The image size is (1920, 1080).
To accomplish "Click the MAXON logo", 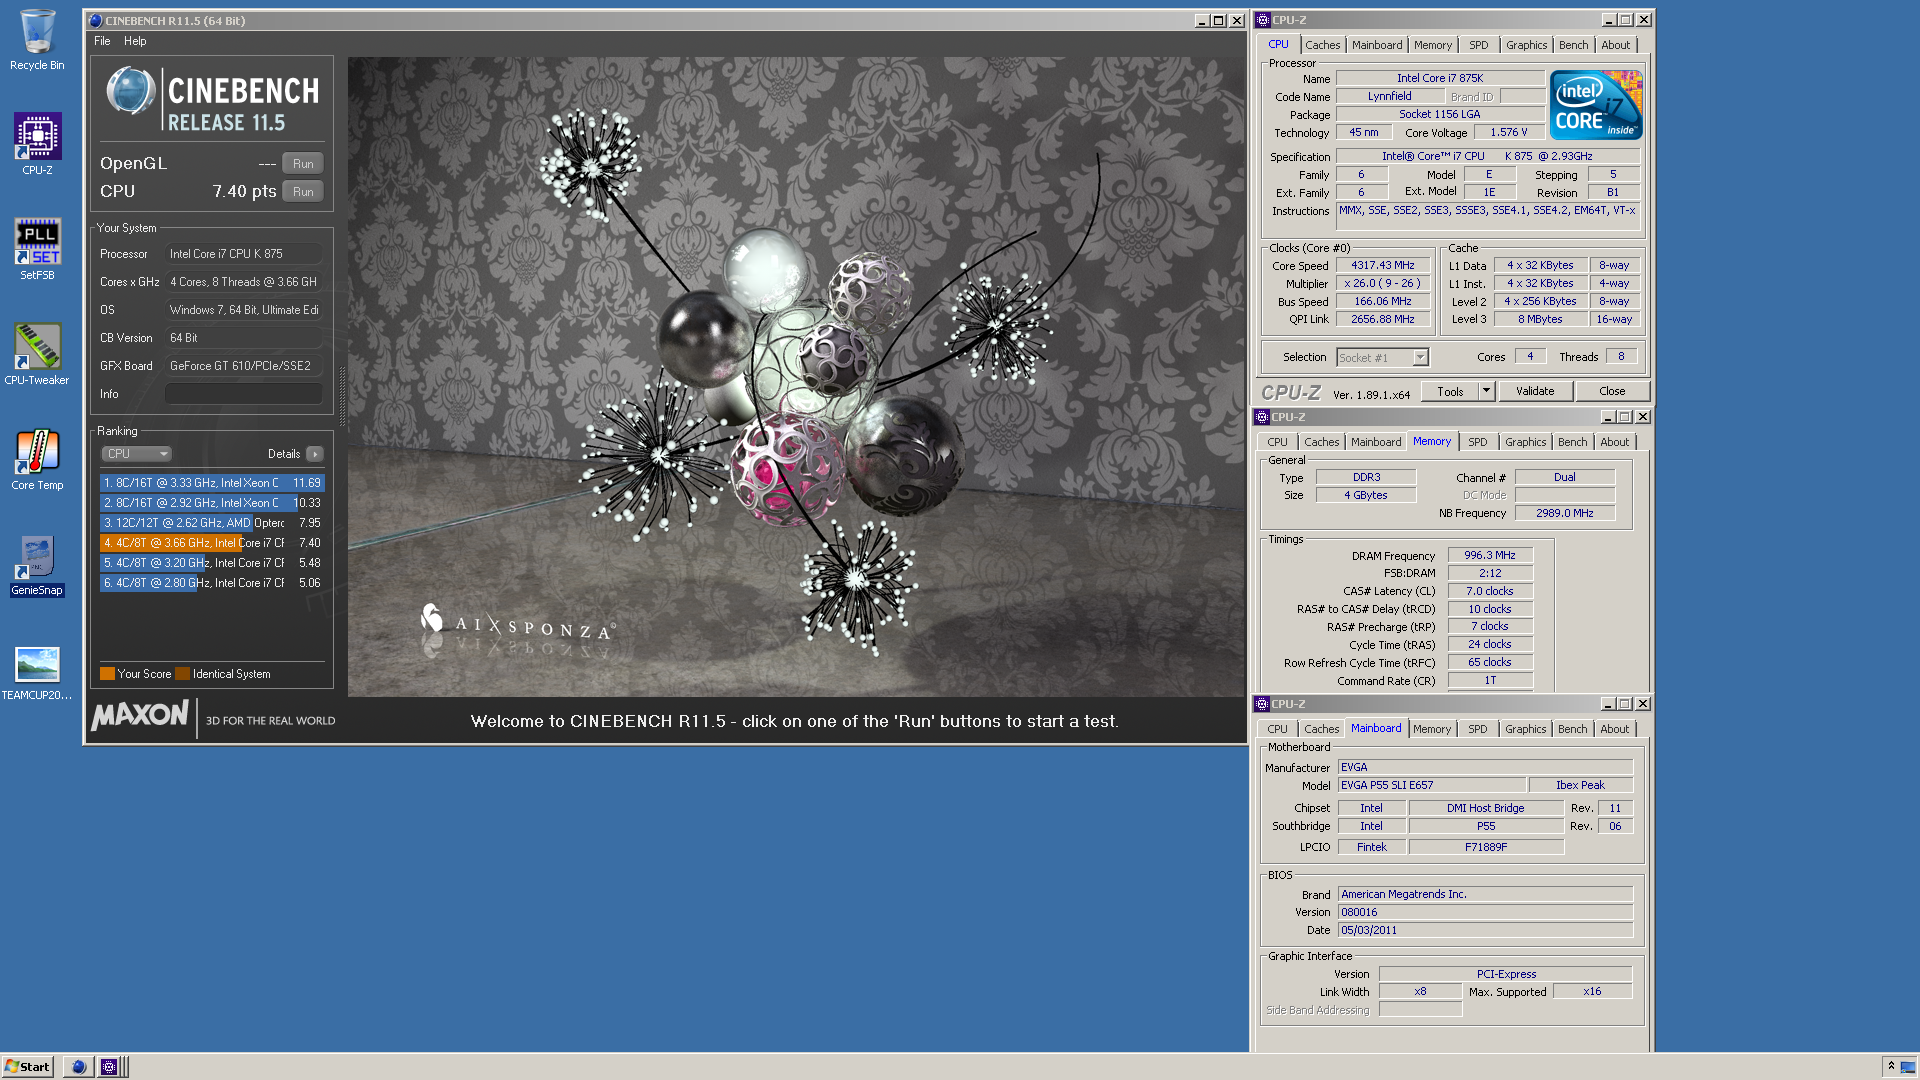I will pyautogui.click(x=140, y=715).
